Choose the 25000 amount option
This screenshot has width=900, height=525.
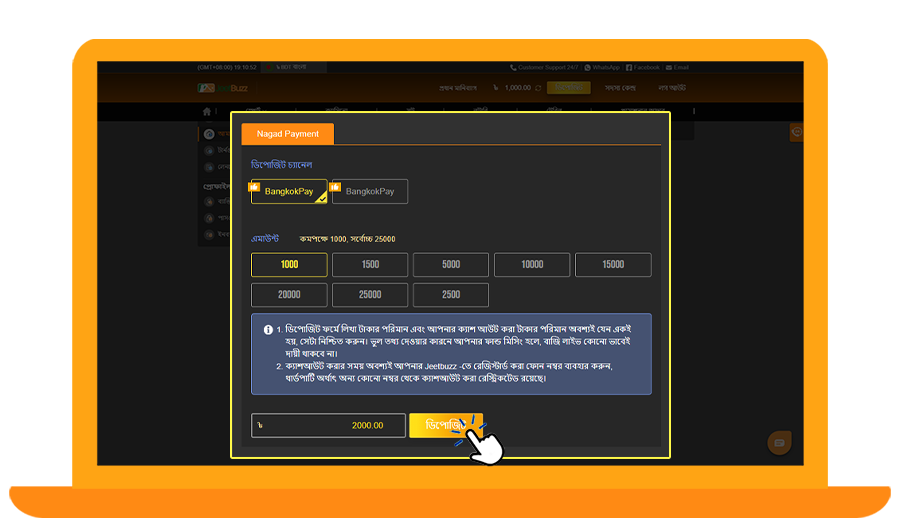tap(370, 295)
